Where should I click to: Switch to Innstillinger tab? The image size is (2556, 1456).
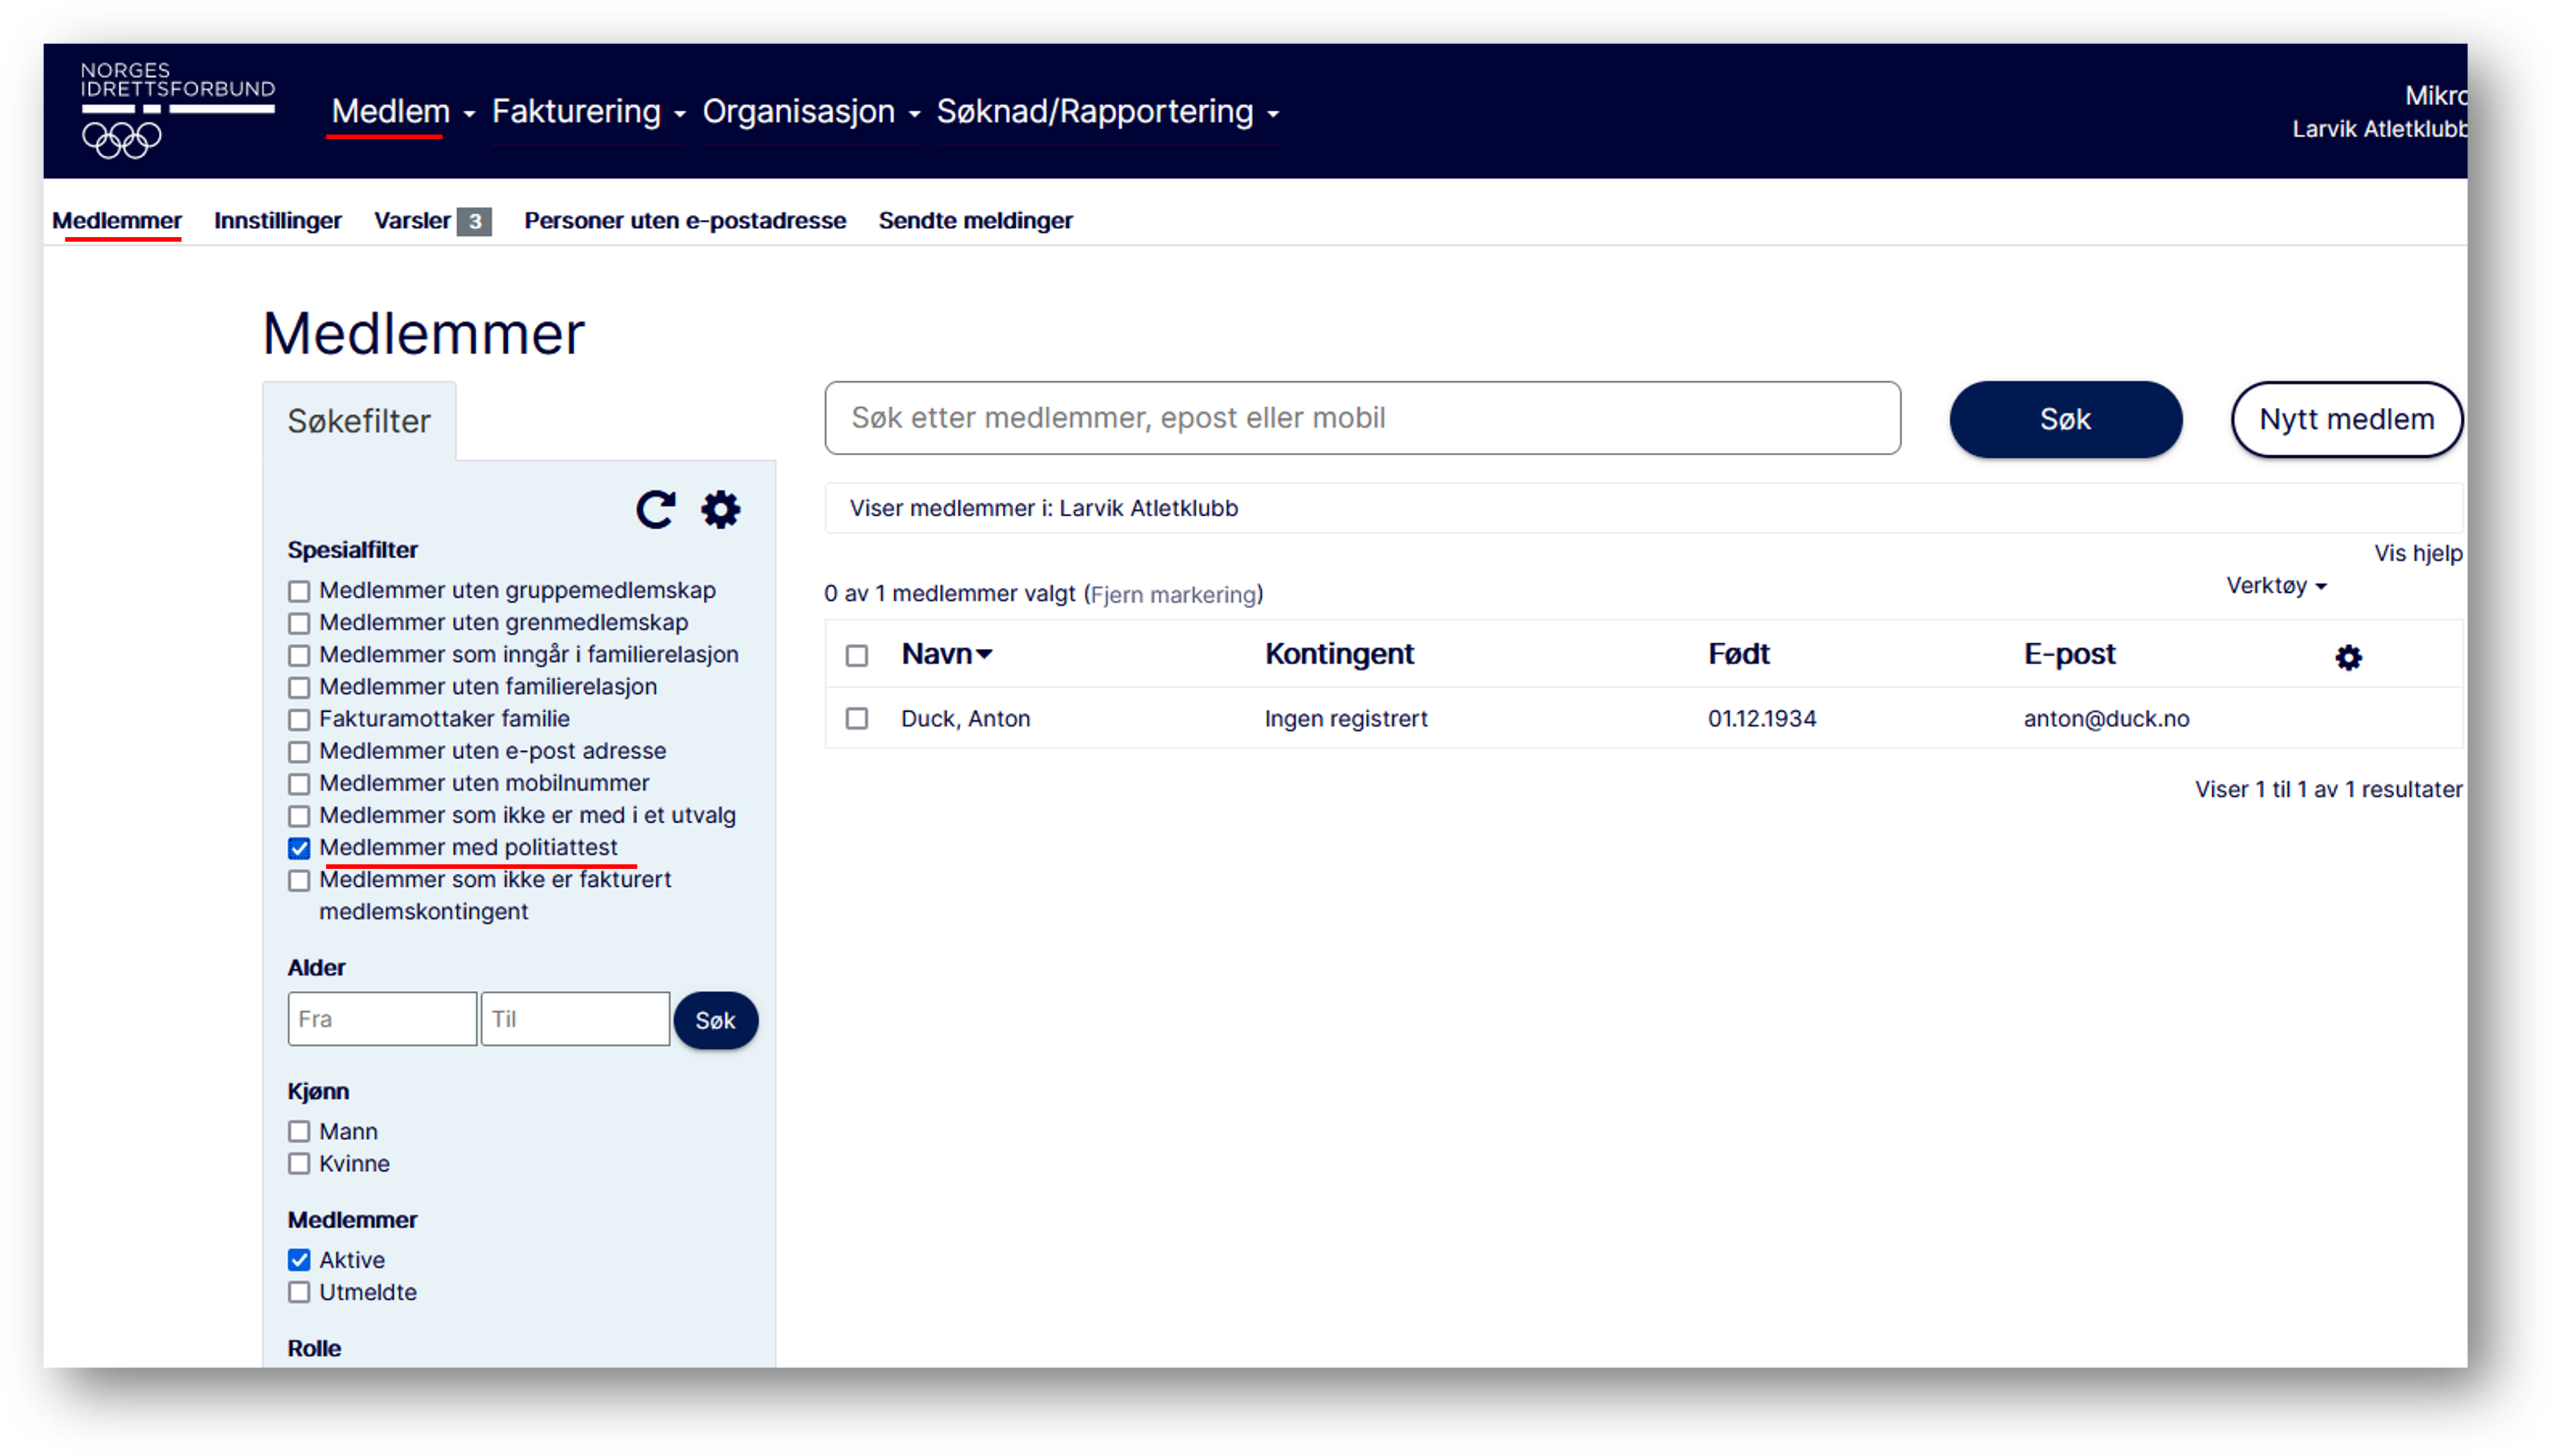pyautogui.click(x=277, y=220)
